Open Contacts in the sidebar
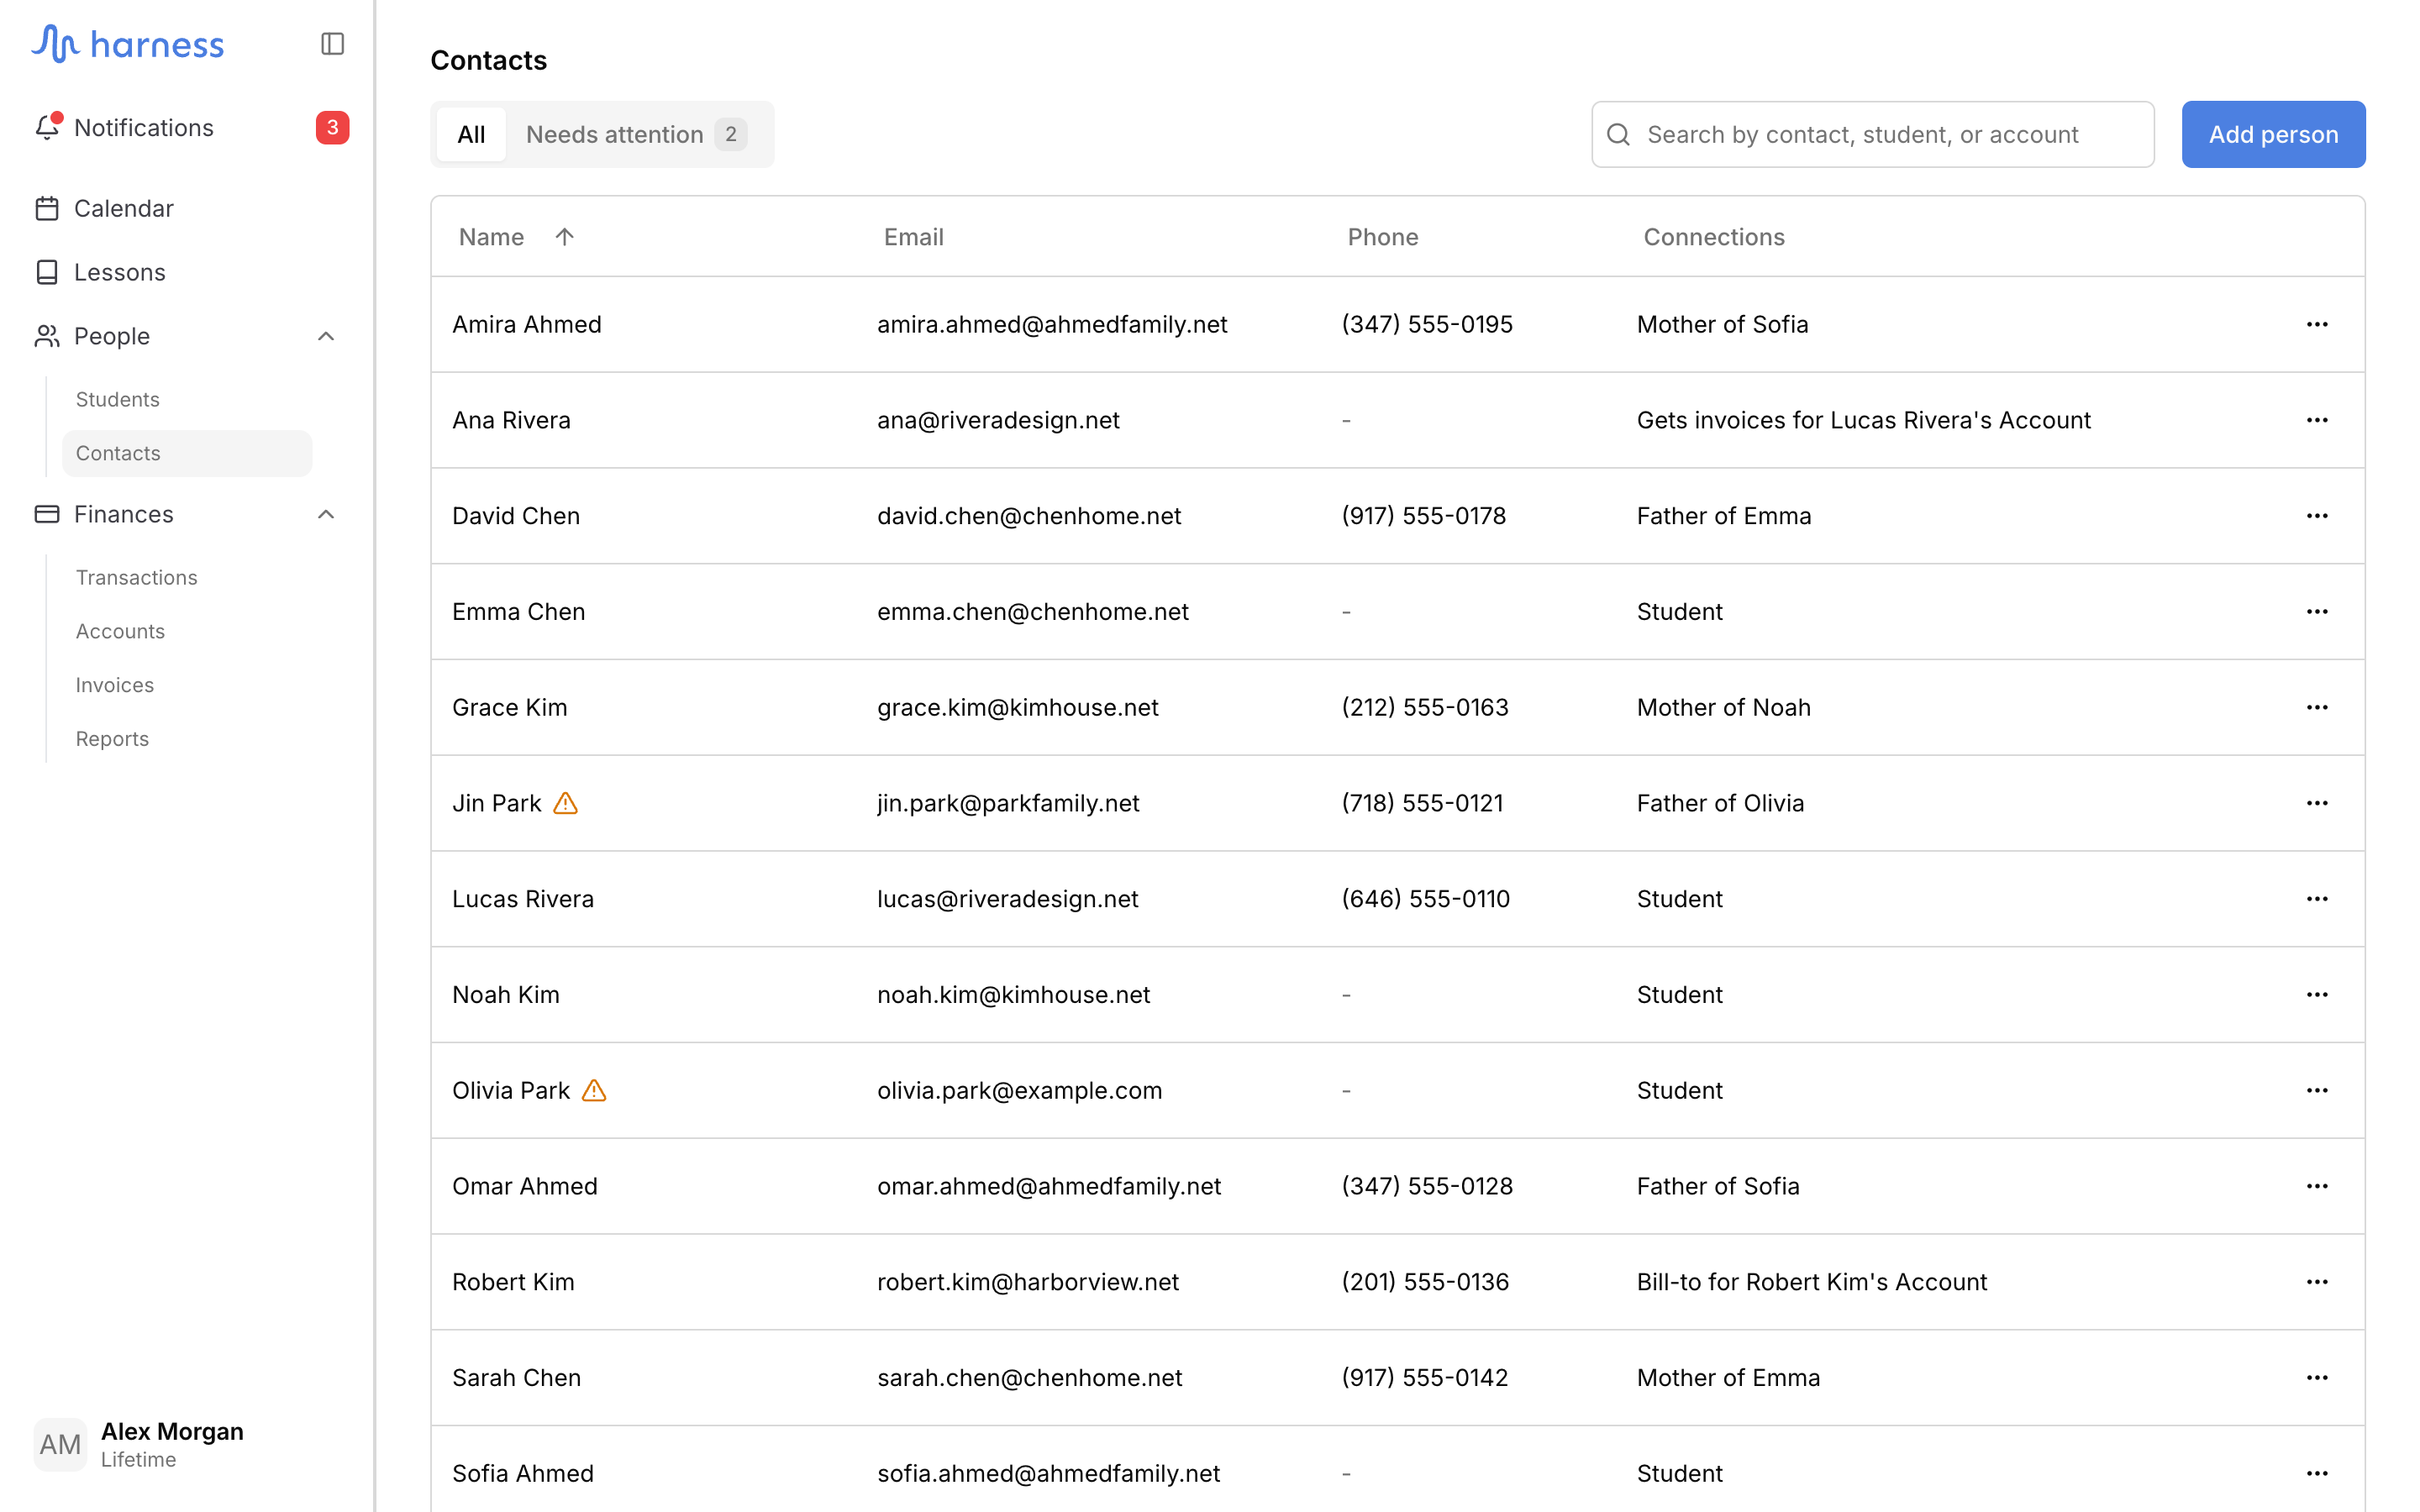Image resolution: width=2420 pixels, height=1512 pixels. pos(186,453)
